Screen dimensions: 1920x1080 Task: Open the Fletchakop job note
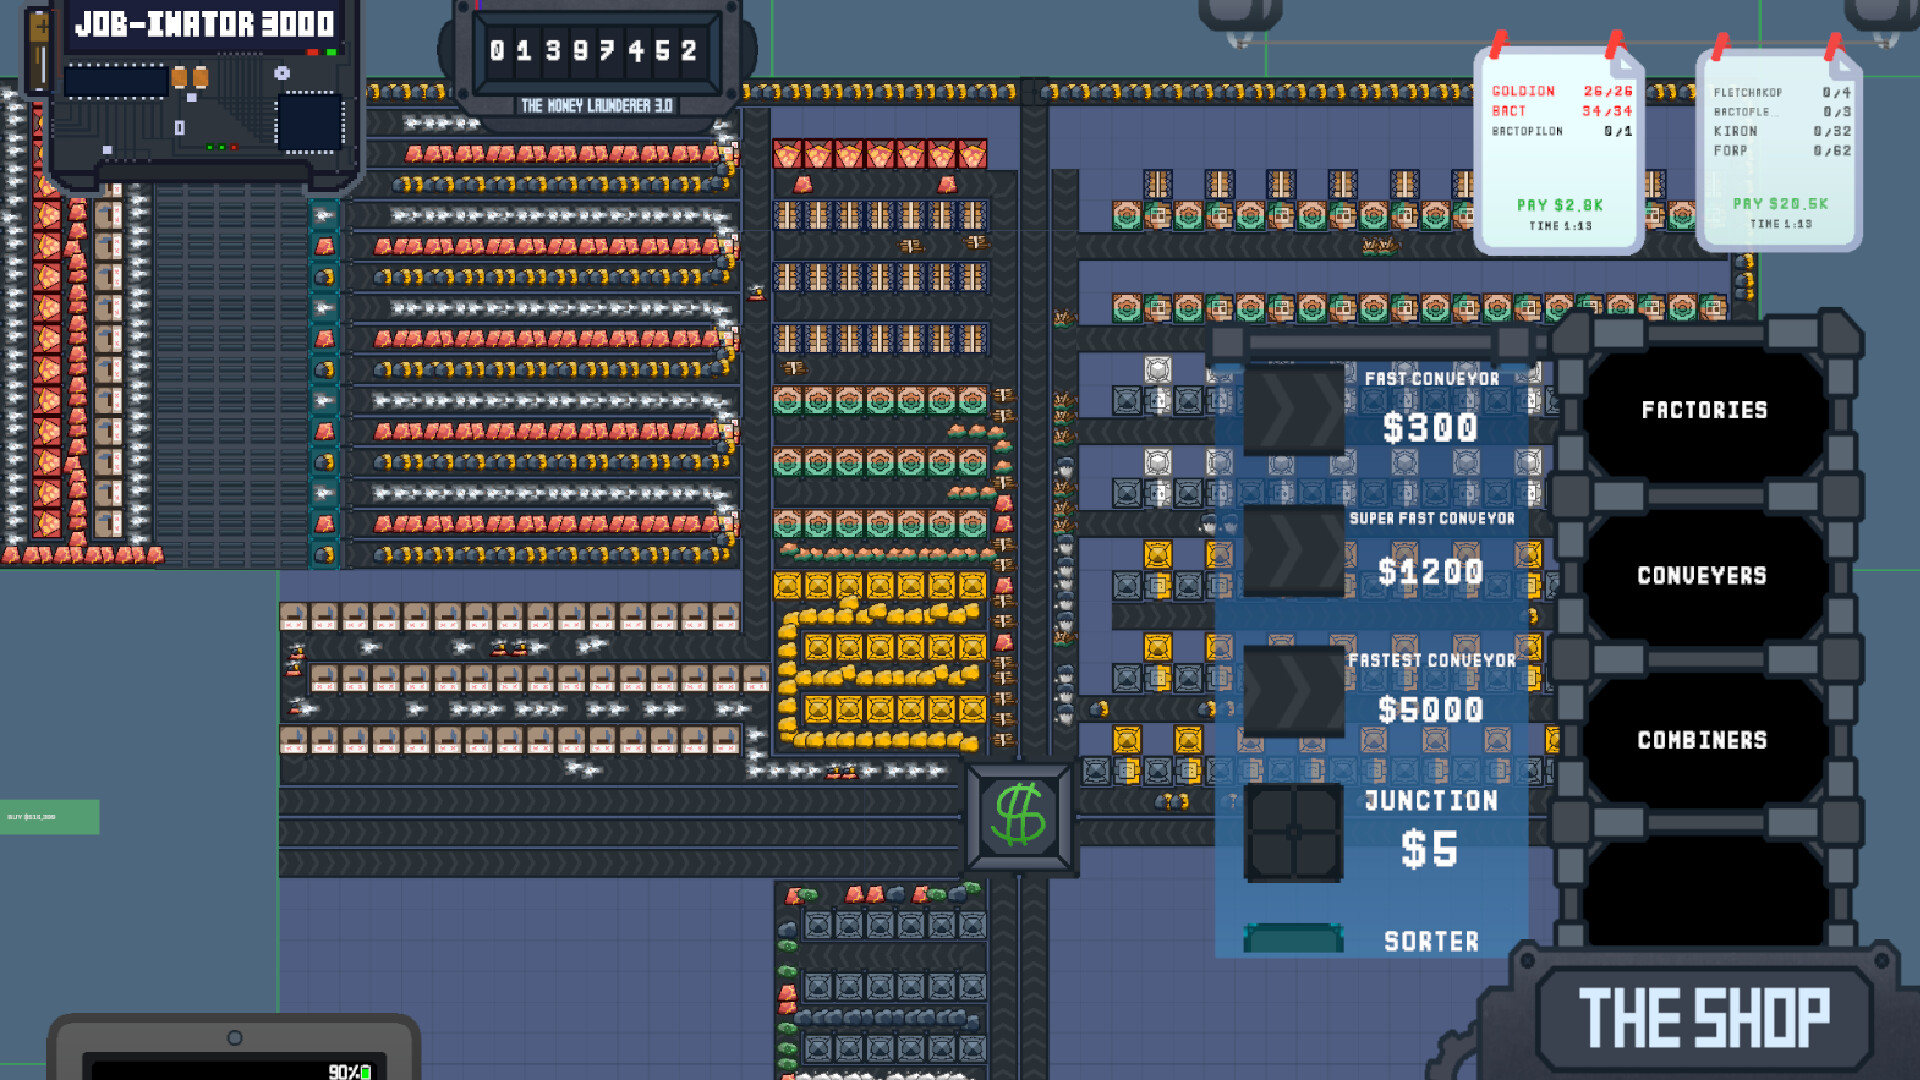pyautogui.click(x=1779, y=150)
